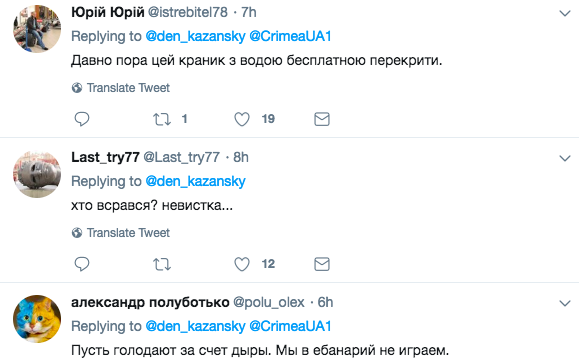Open the blue-yellow cat avatar profile
Viewport: 579px width, 363px height.
(x=37, y=319)
